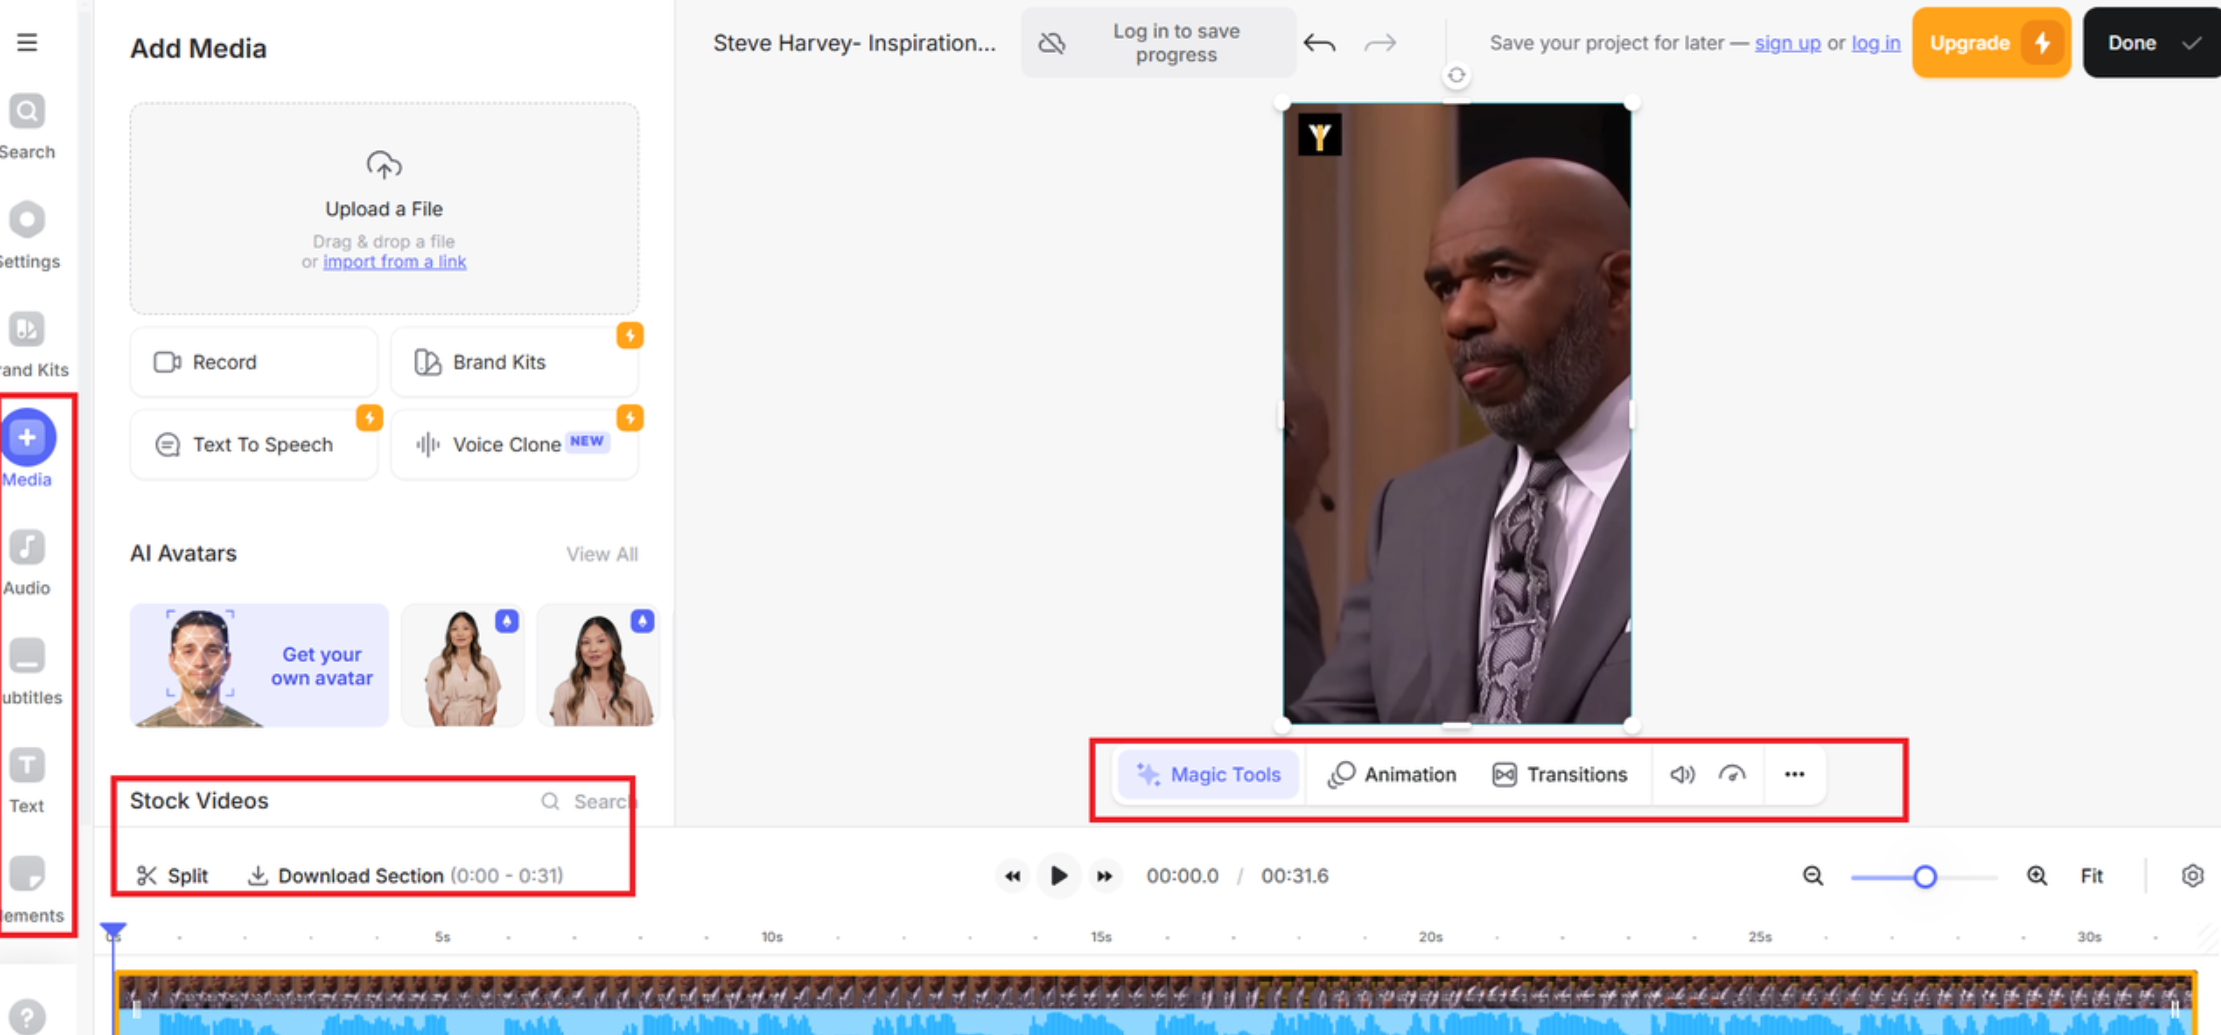This screenshot has width=2221, height=1035.
Task: Expand the Done button dropdown
Action: tap(2193, 42)
